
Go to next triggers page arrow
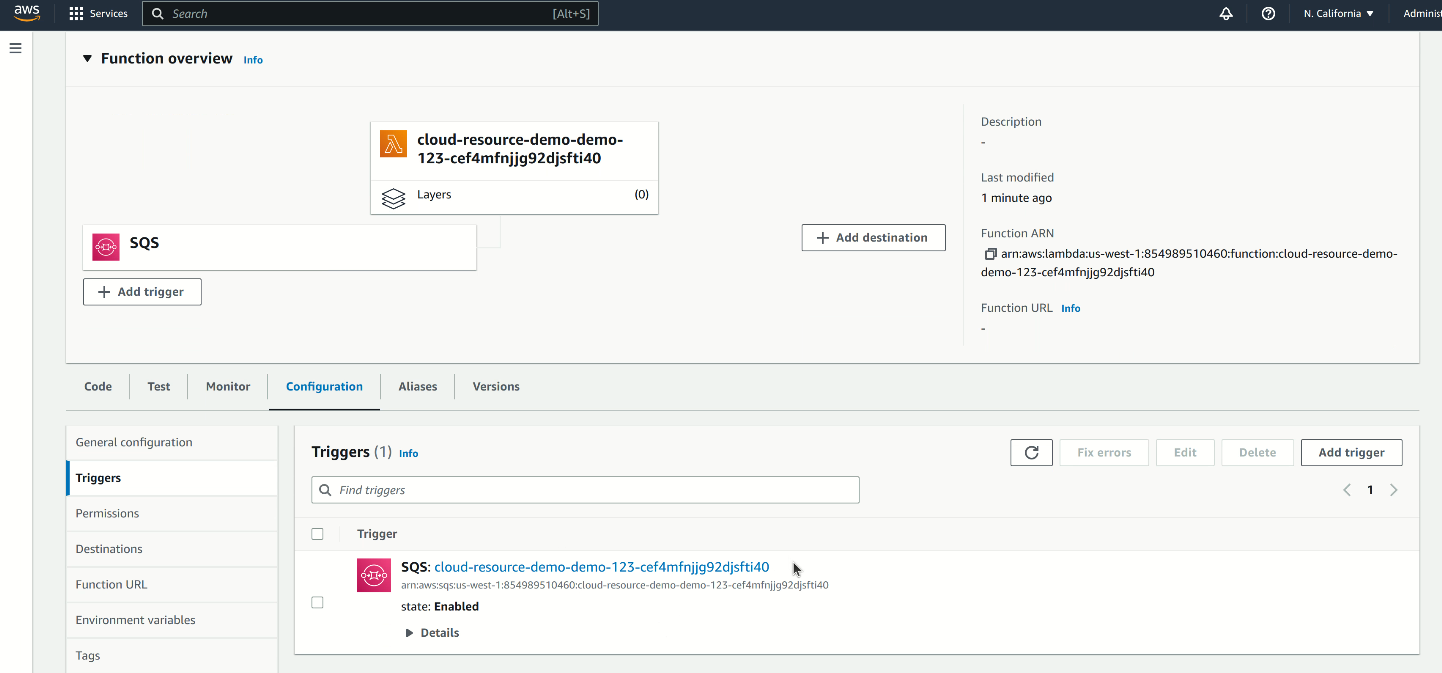click(x=1394, y=490)
